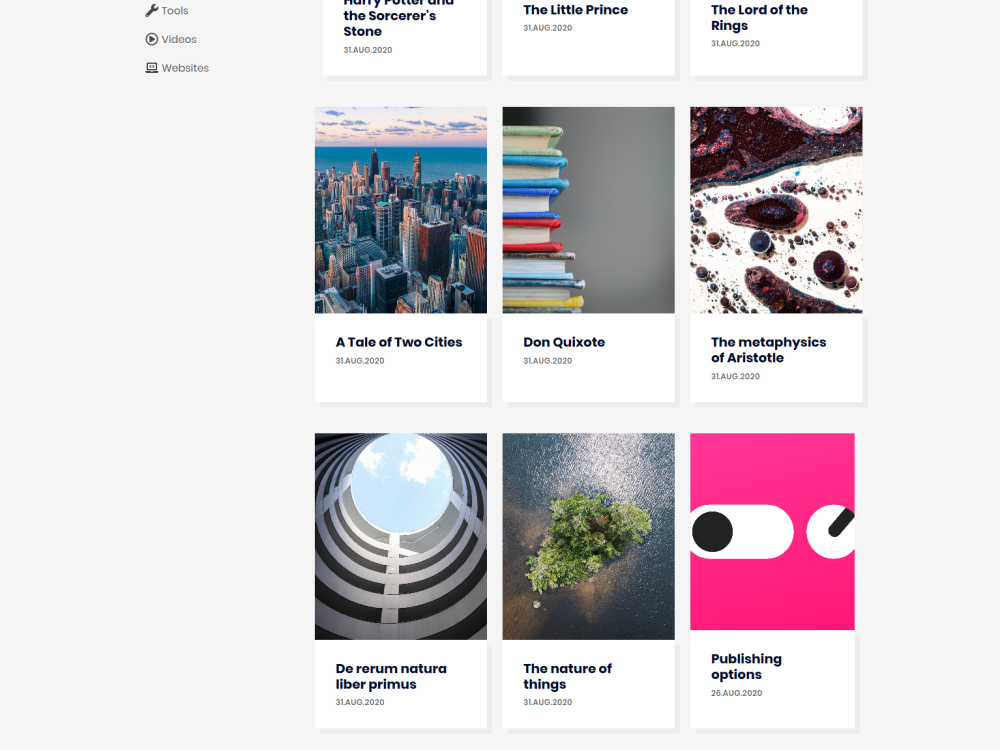Click the wrench icon next to Tools
This screenshot has width=1000, height=750.
click(x=149, y=9)
